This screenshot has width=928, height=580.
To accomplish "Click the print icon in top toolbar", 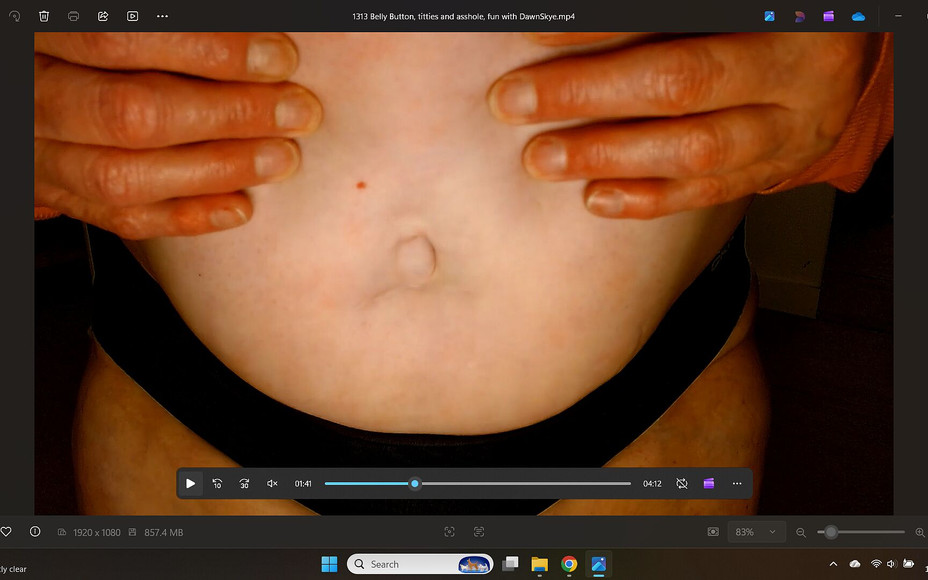I will [73, 16].
